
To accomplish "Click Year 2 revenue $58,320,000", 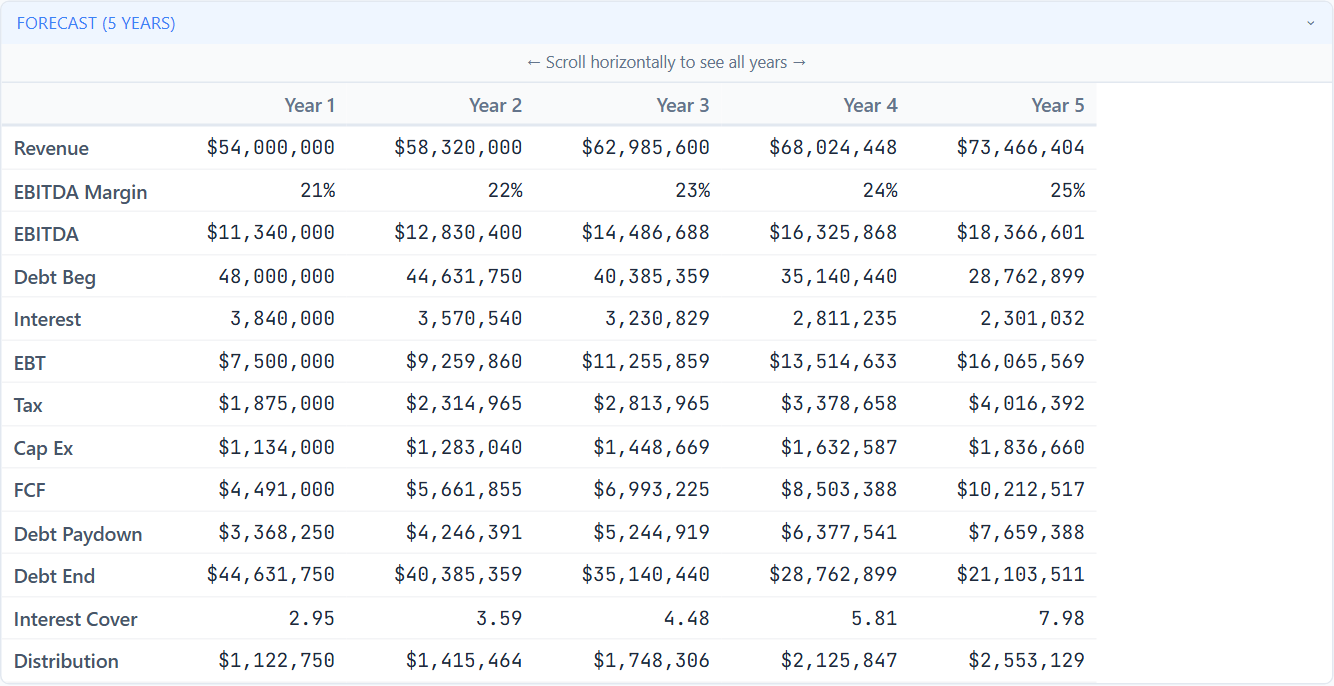I will (x=458, y=148).
